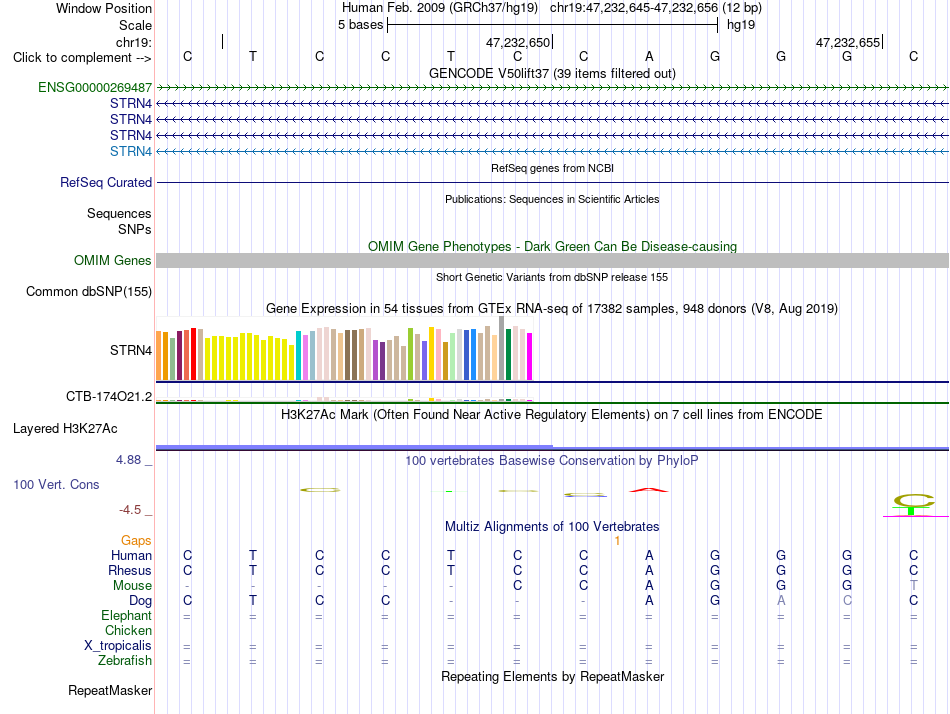
Task: Open the PhyloP Basewise Conservation title
Action: pos(552,461)
